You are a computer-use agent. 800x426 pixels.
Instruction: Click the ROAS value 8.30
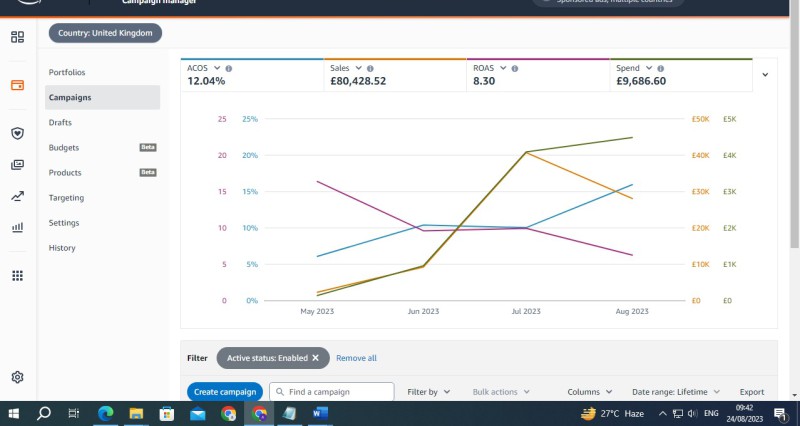pyautogui.click(x=484, y=81)
